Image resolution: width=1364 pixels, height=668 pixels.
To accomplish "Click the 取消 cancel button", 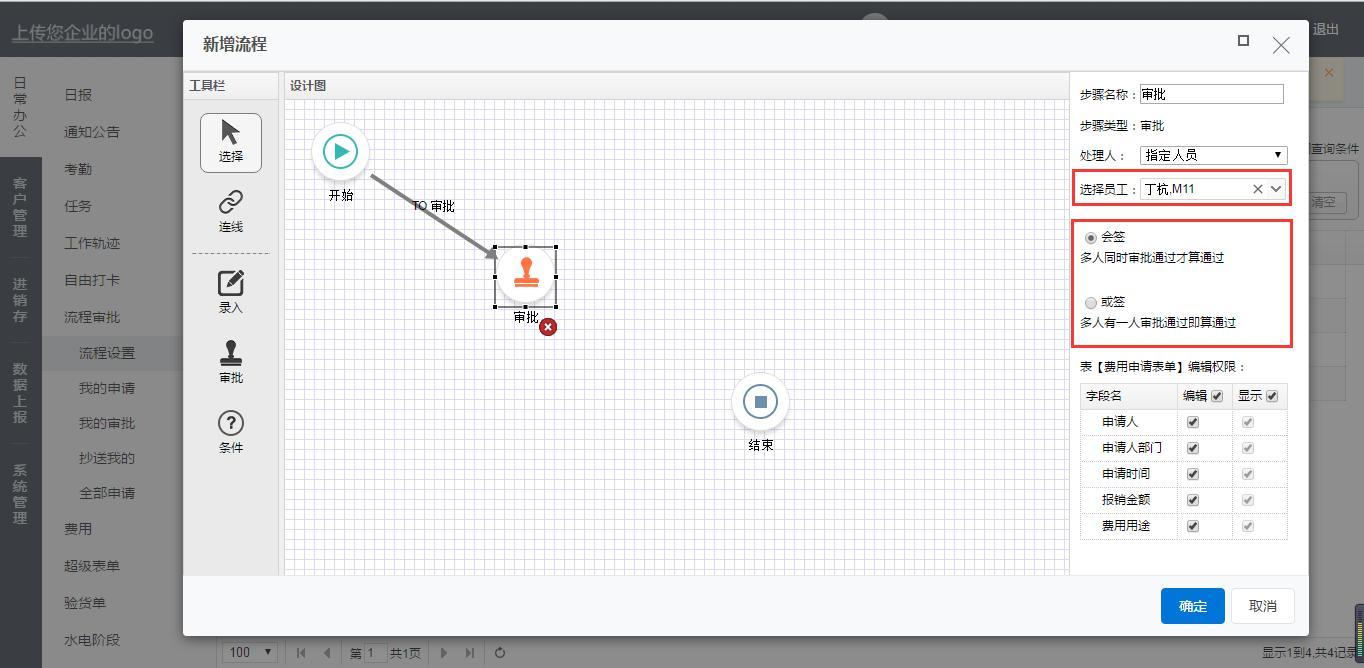I will point(1263,606).
